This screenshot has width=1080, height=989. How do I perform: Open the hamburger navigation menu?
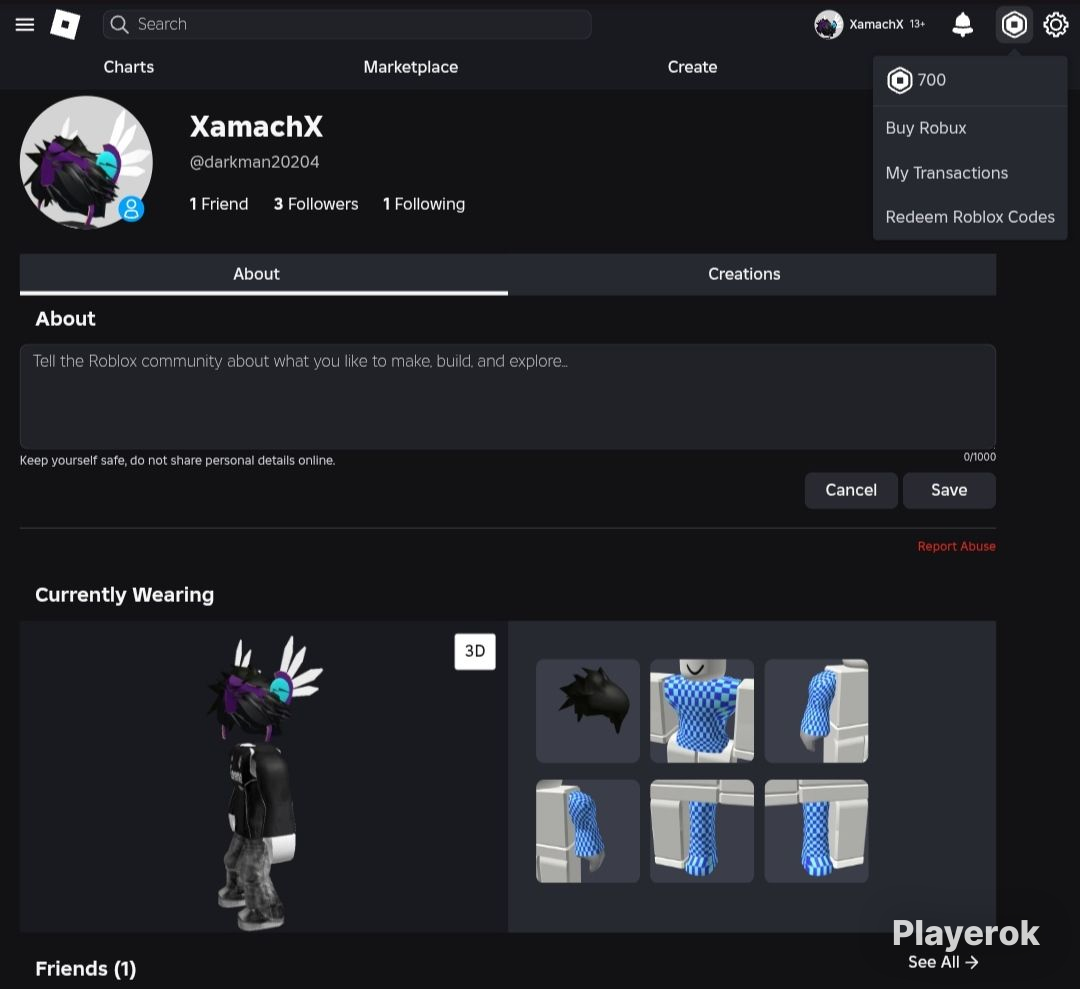(25, 25)
